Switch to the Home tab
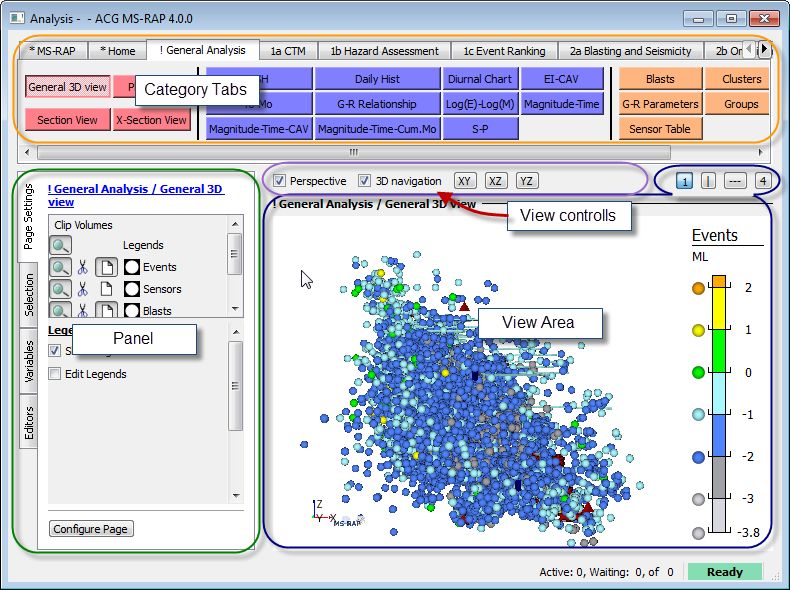 117,51
